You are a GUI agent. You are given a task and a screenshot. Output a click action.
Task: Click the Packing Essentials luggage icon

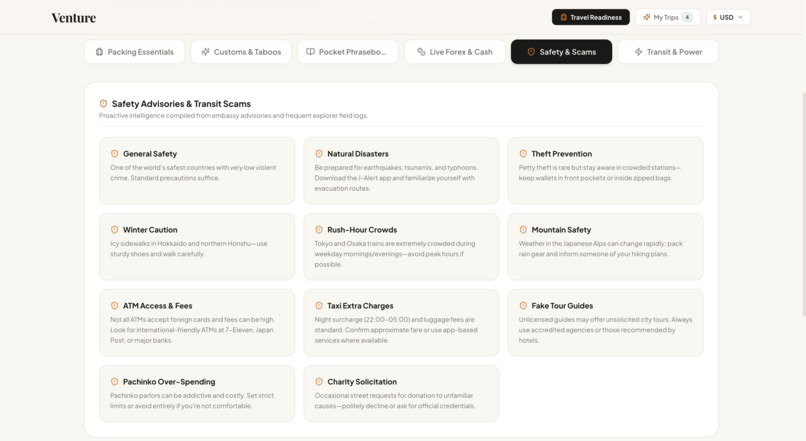[99, 52]
